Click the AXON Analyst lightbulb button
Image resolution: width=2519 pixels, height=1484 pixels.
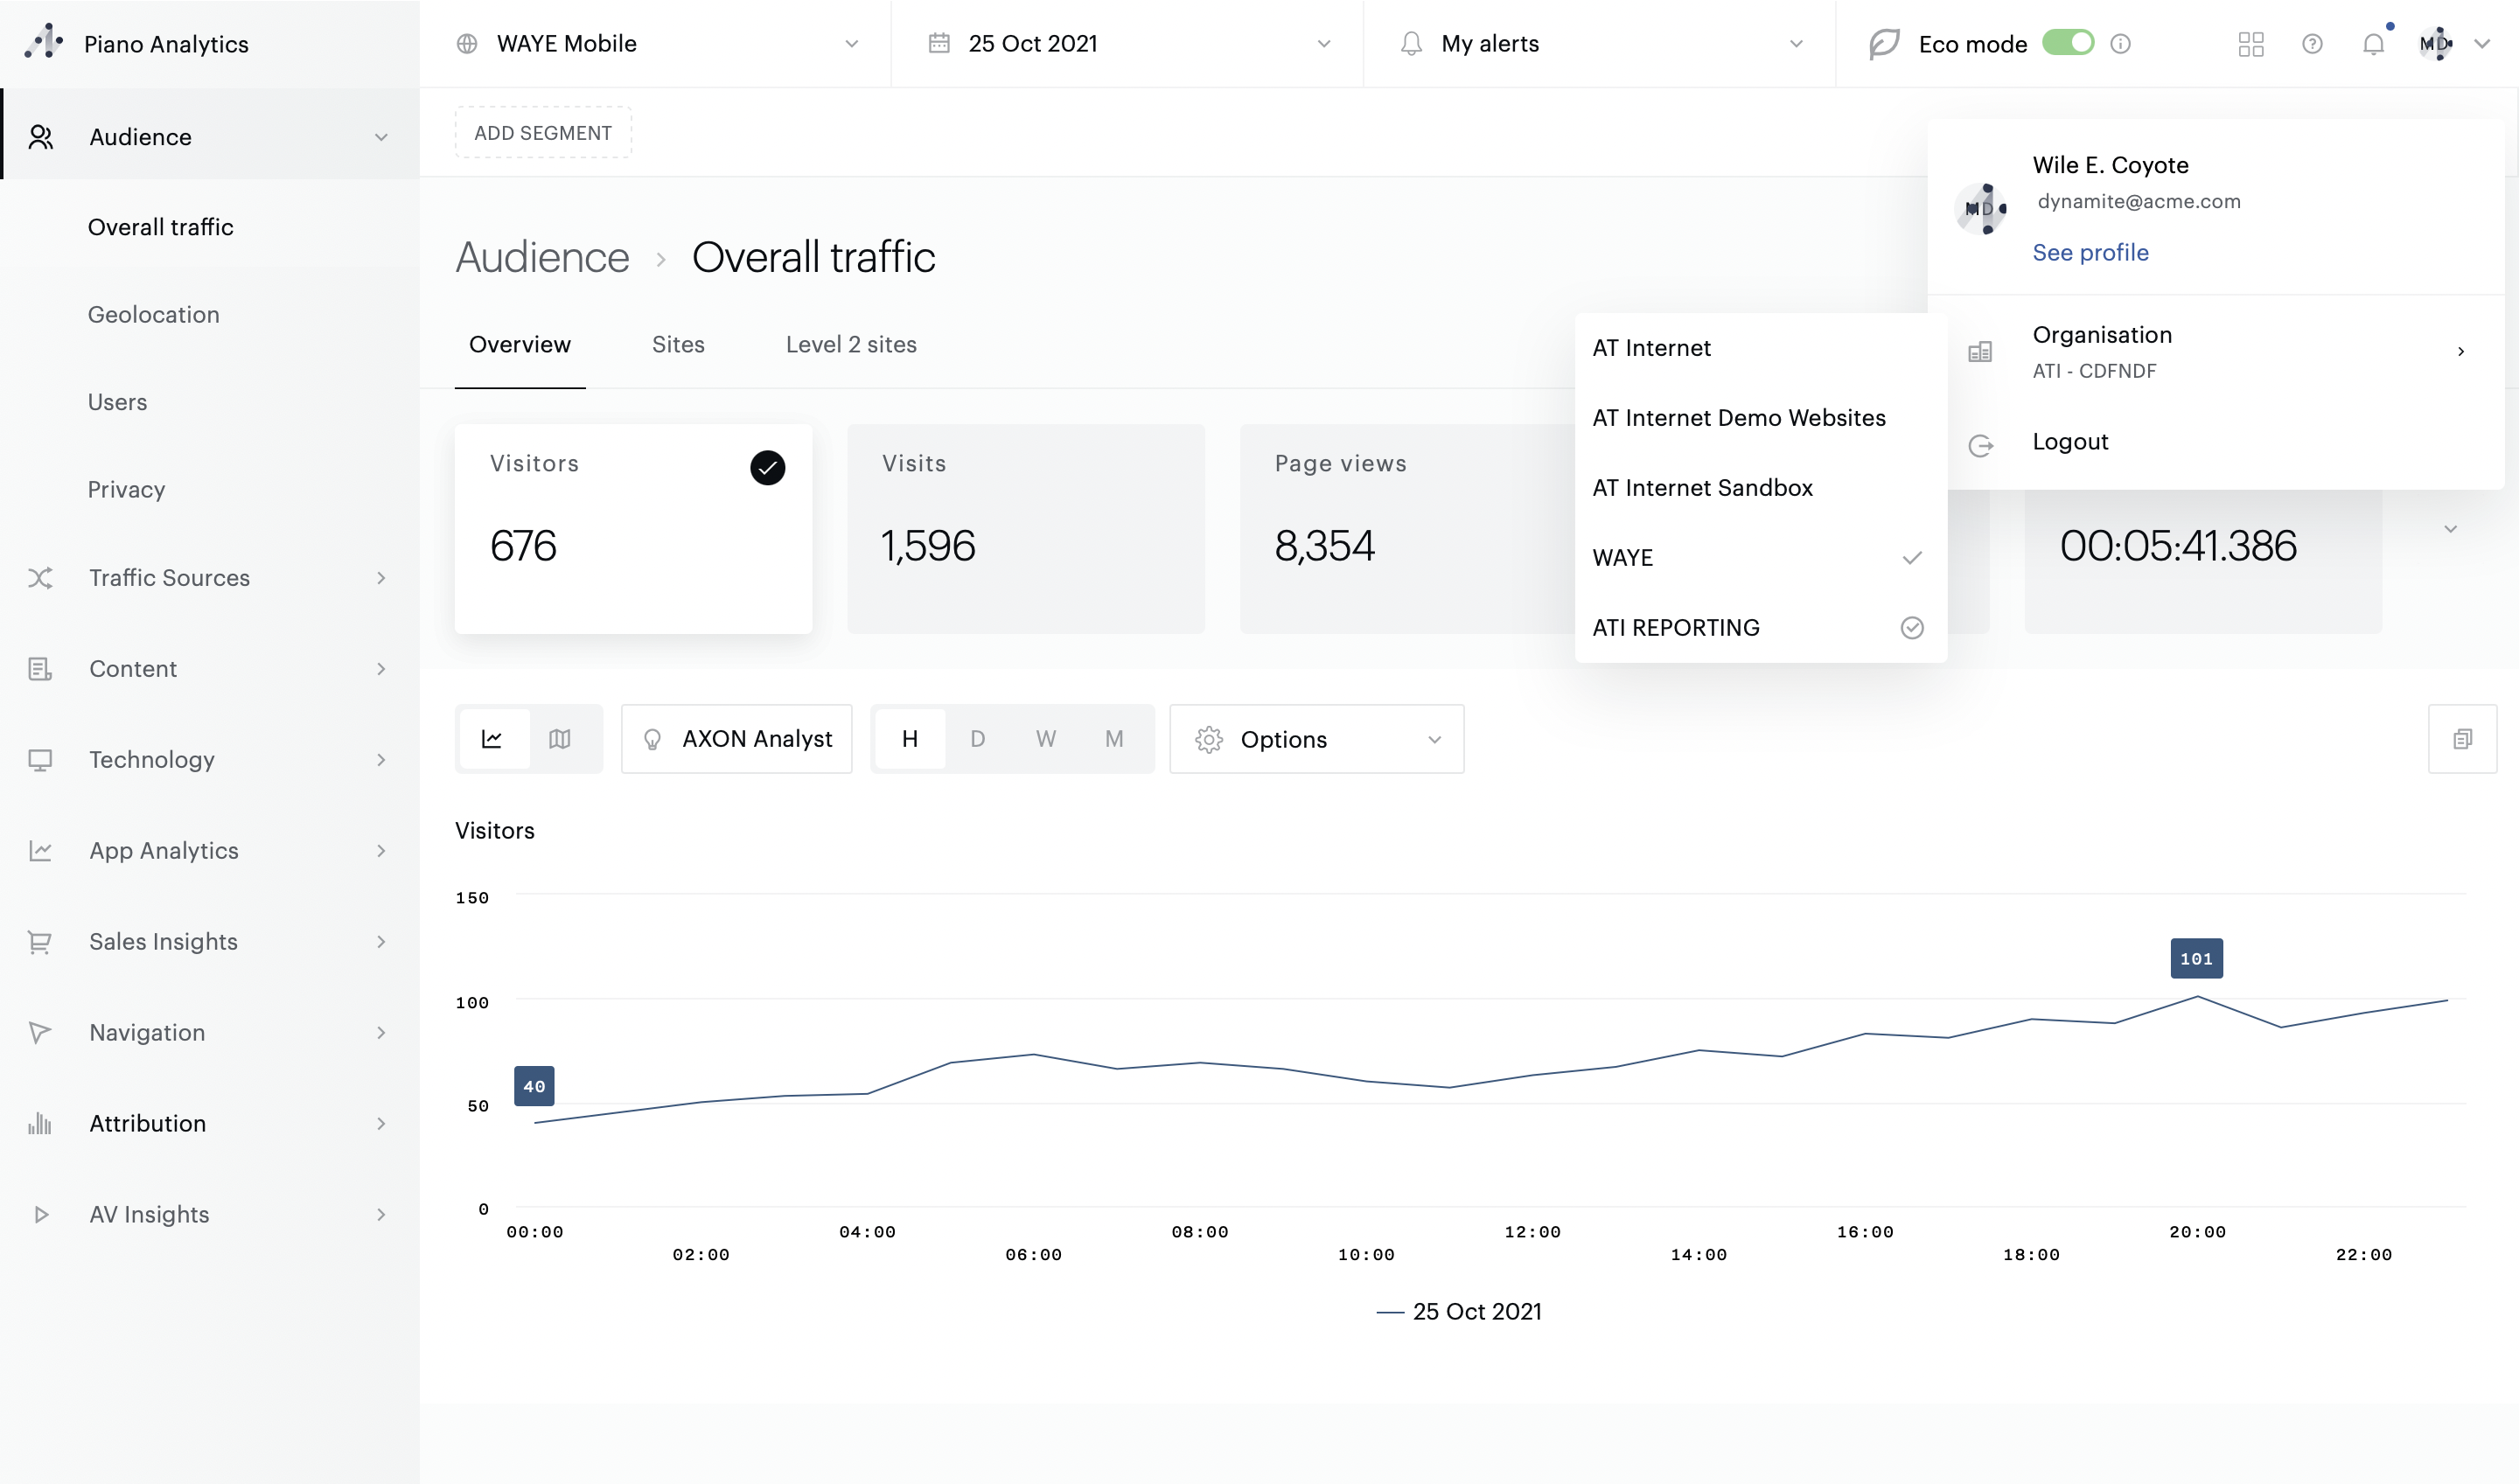(x=737, y=739)
